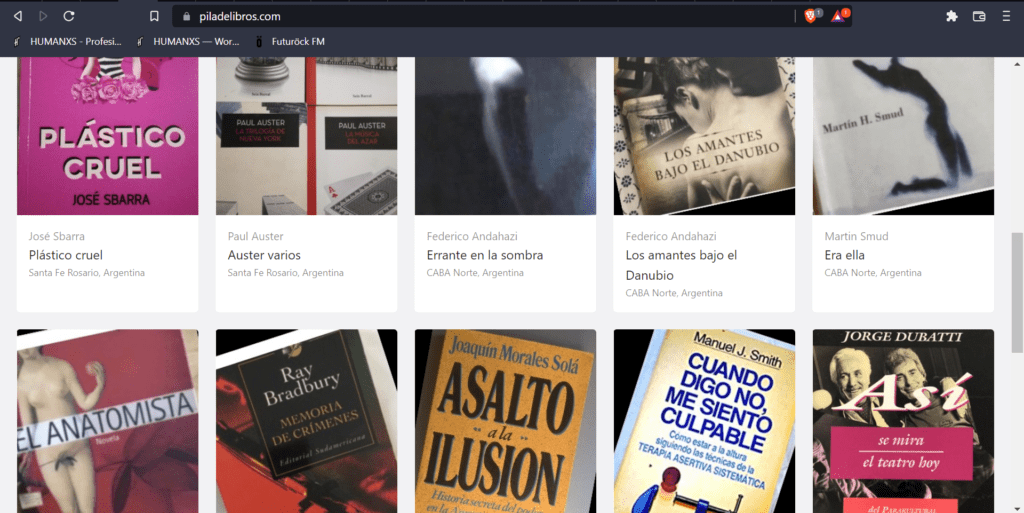Click CABA Norte location under Los amantes
The width and height of the screenshot is (1024, 513).
pos(674,293)
